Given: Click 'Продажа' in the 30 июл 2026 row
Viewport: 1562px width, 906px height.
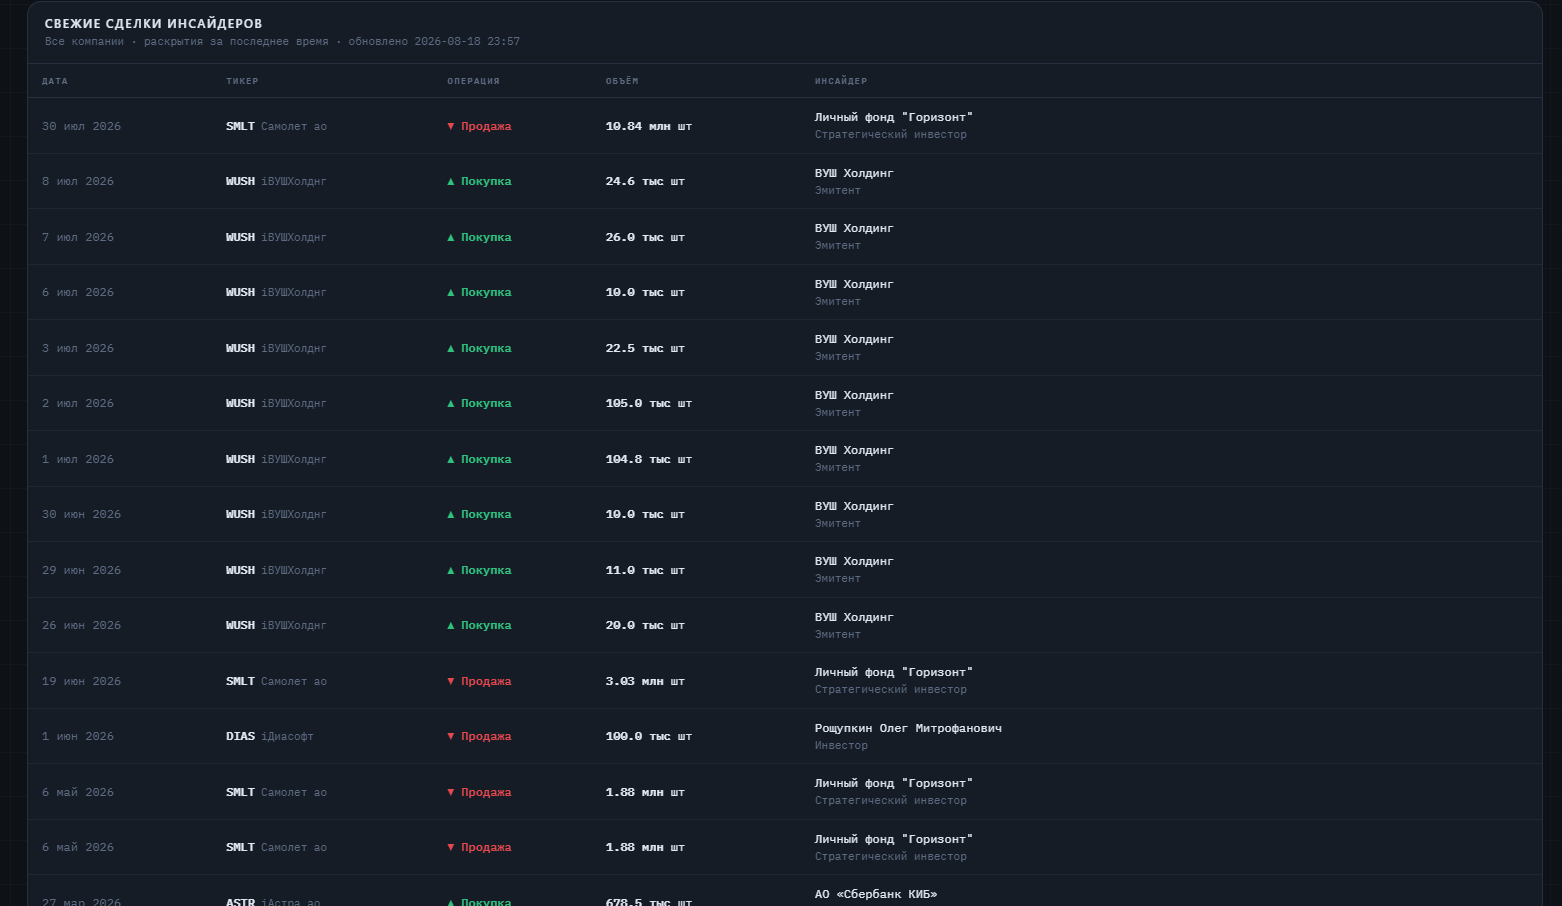Looking at the screenshot, I should coord(479,126).
